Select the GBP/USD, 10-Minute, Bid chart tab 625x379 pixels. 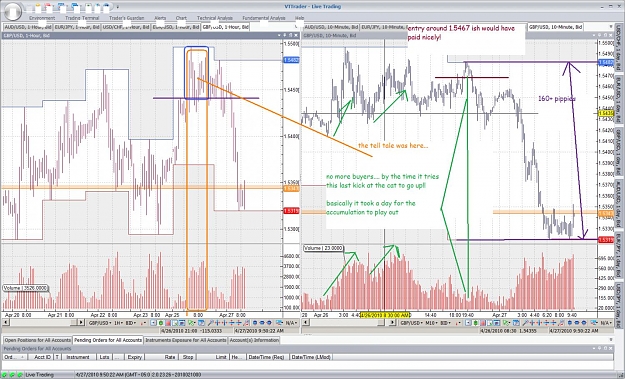pos(555,27)
